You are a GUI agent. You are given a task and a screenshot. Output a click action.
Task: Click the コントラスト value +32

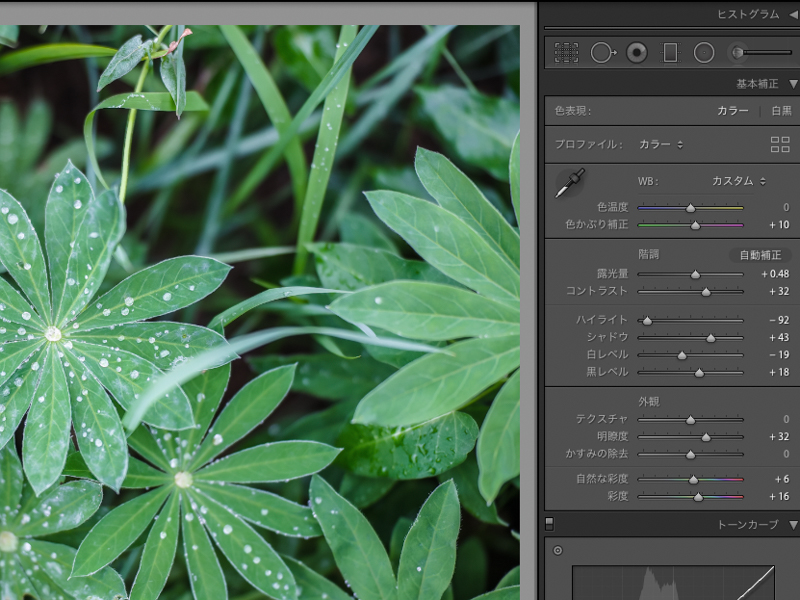[x=779, y=291]
